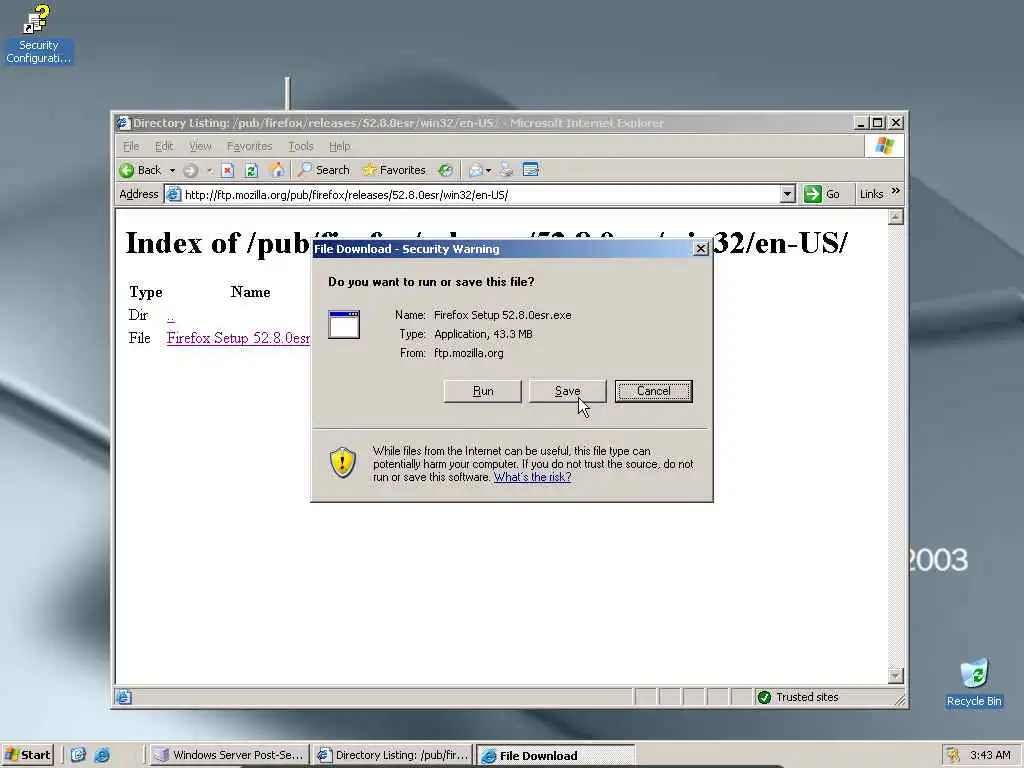Click the Firefox Setup 52.8.0esr file link
Screen dimensions: 1024x768
point(238,338)
